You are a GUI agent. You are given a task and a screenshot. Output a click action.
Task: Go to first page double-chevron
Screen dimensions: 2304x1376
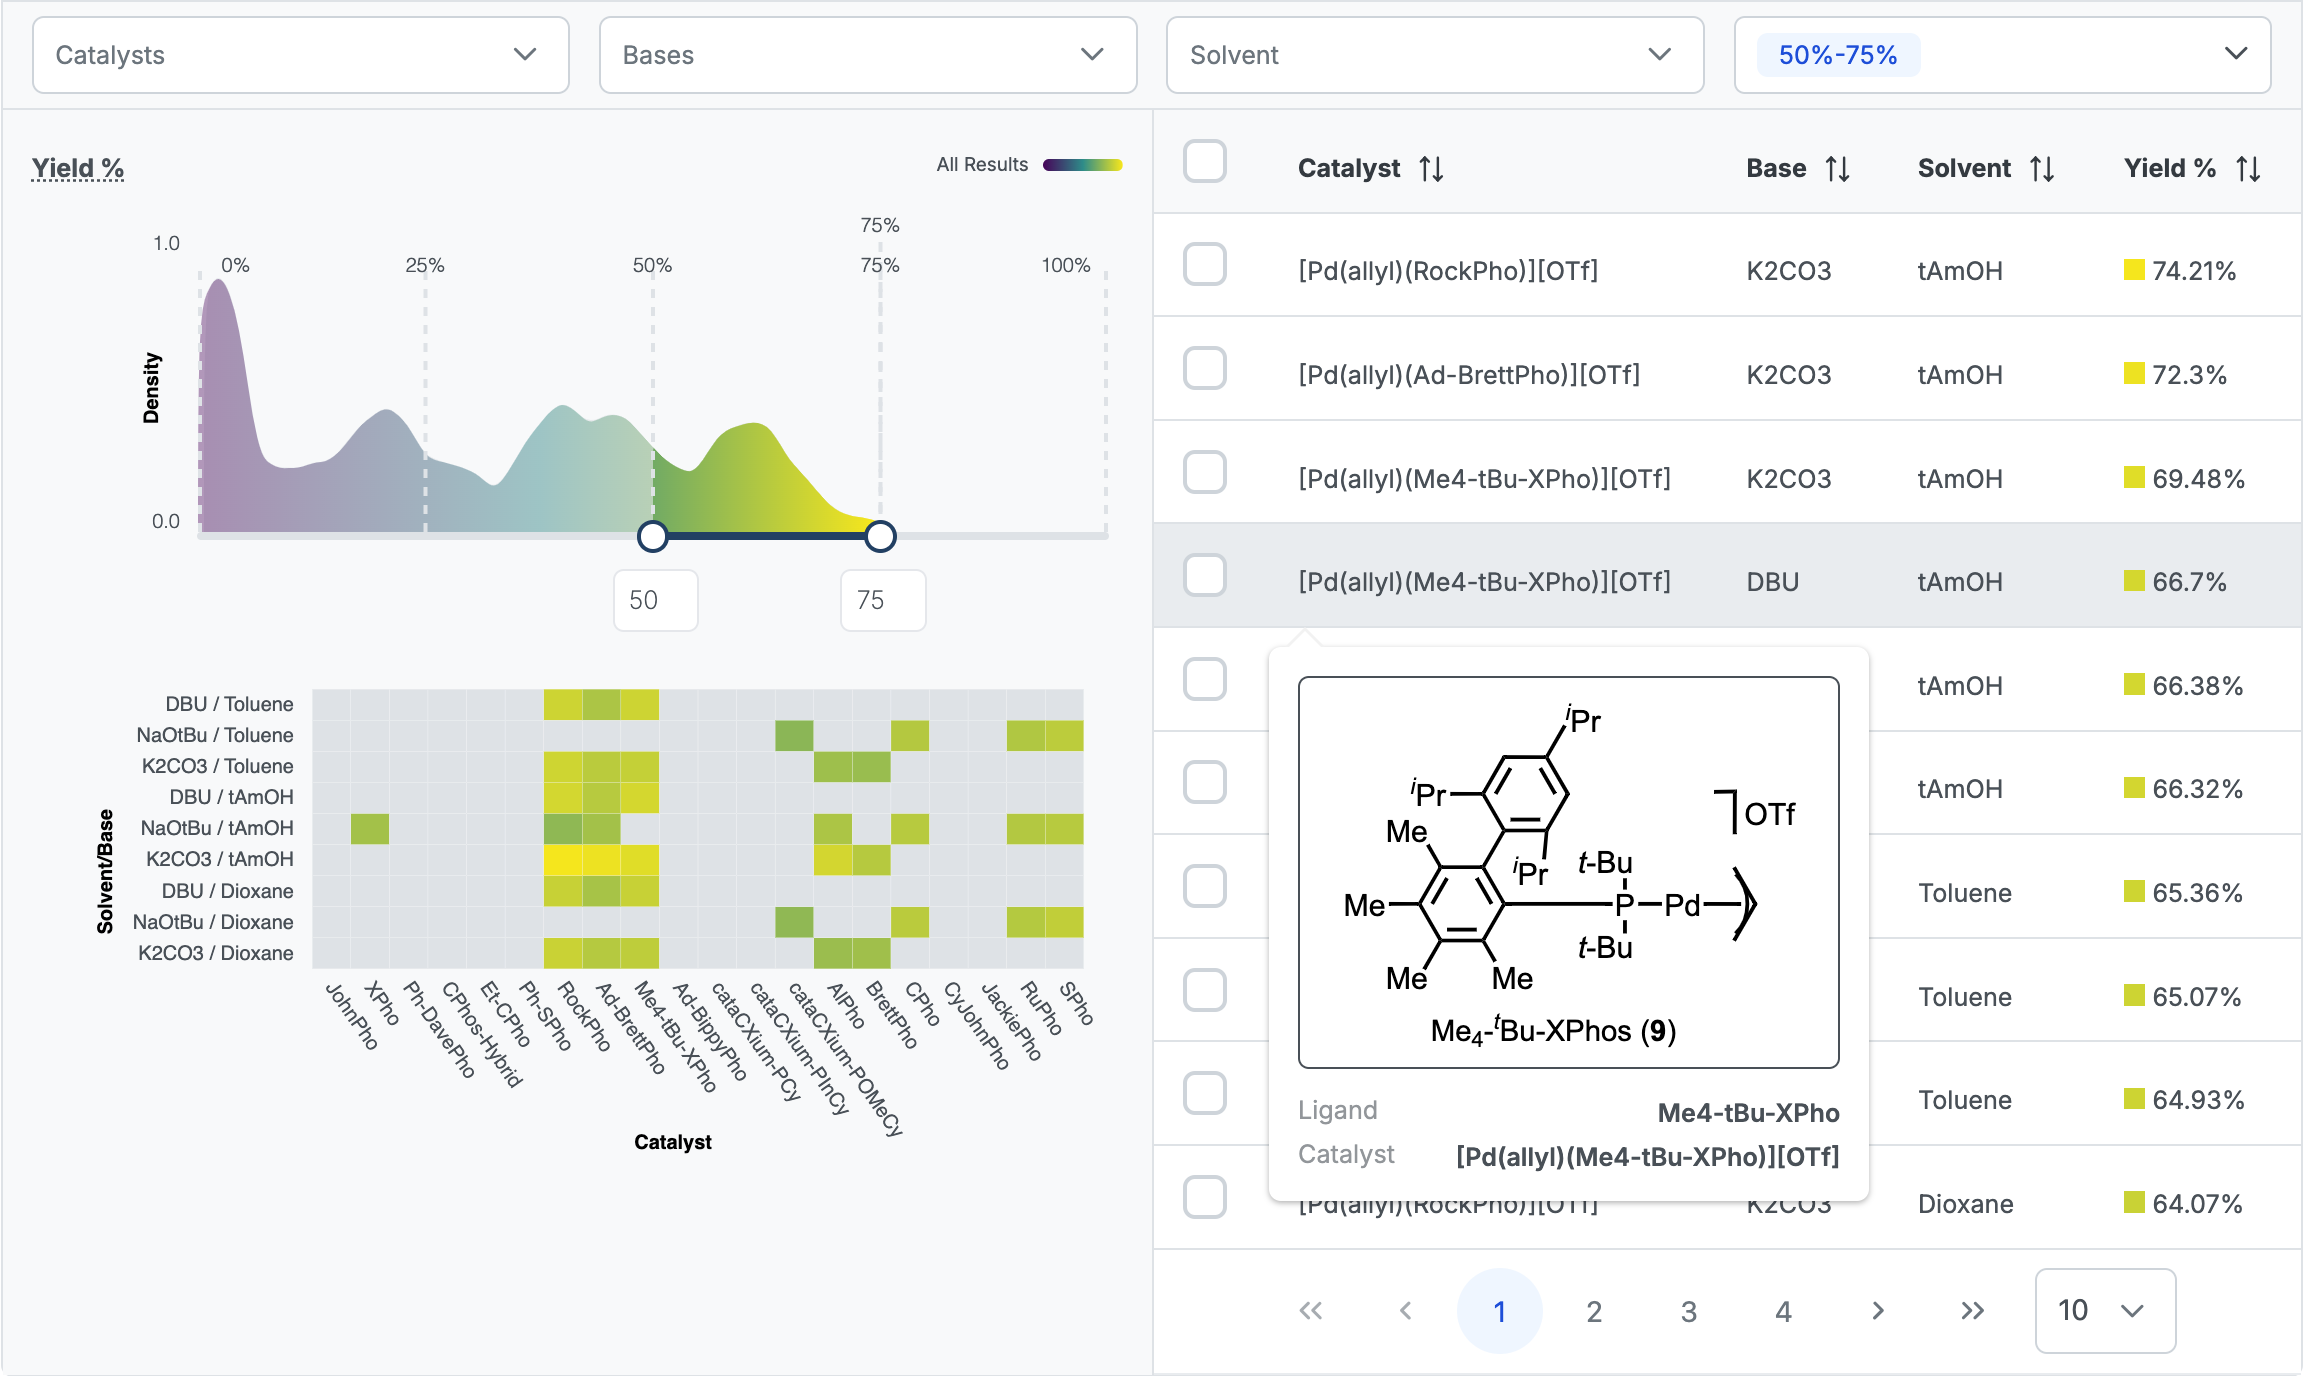click(1310, 1311)
